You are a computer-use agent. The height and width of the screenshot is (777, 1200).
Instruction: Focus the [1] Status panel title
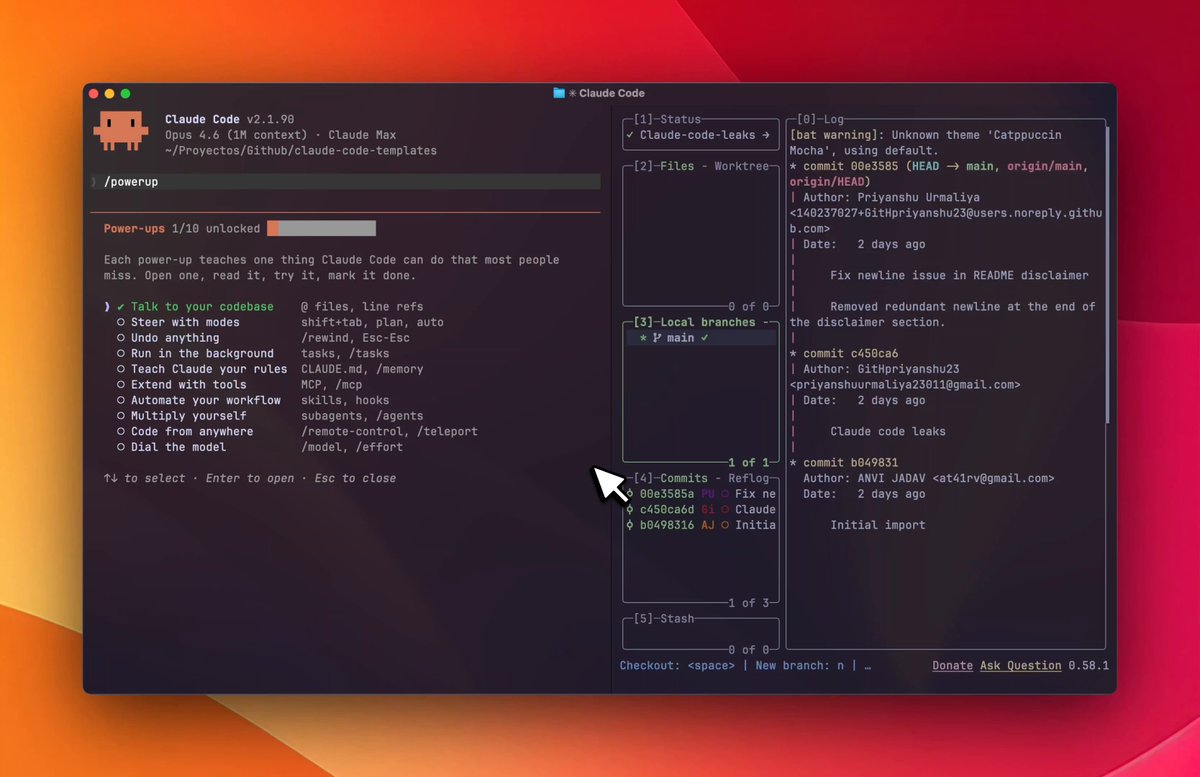coord(668,119)
